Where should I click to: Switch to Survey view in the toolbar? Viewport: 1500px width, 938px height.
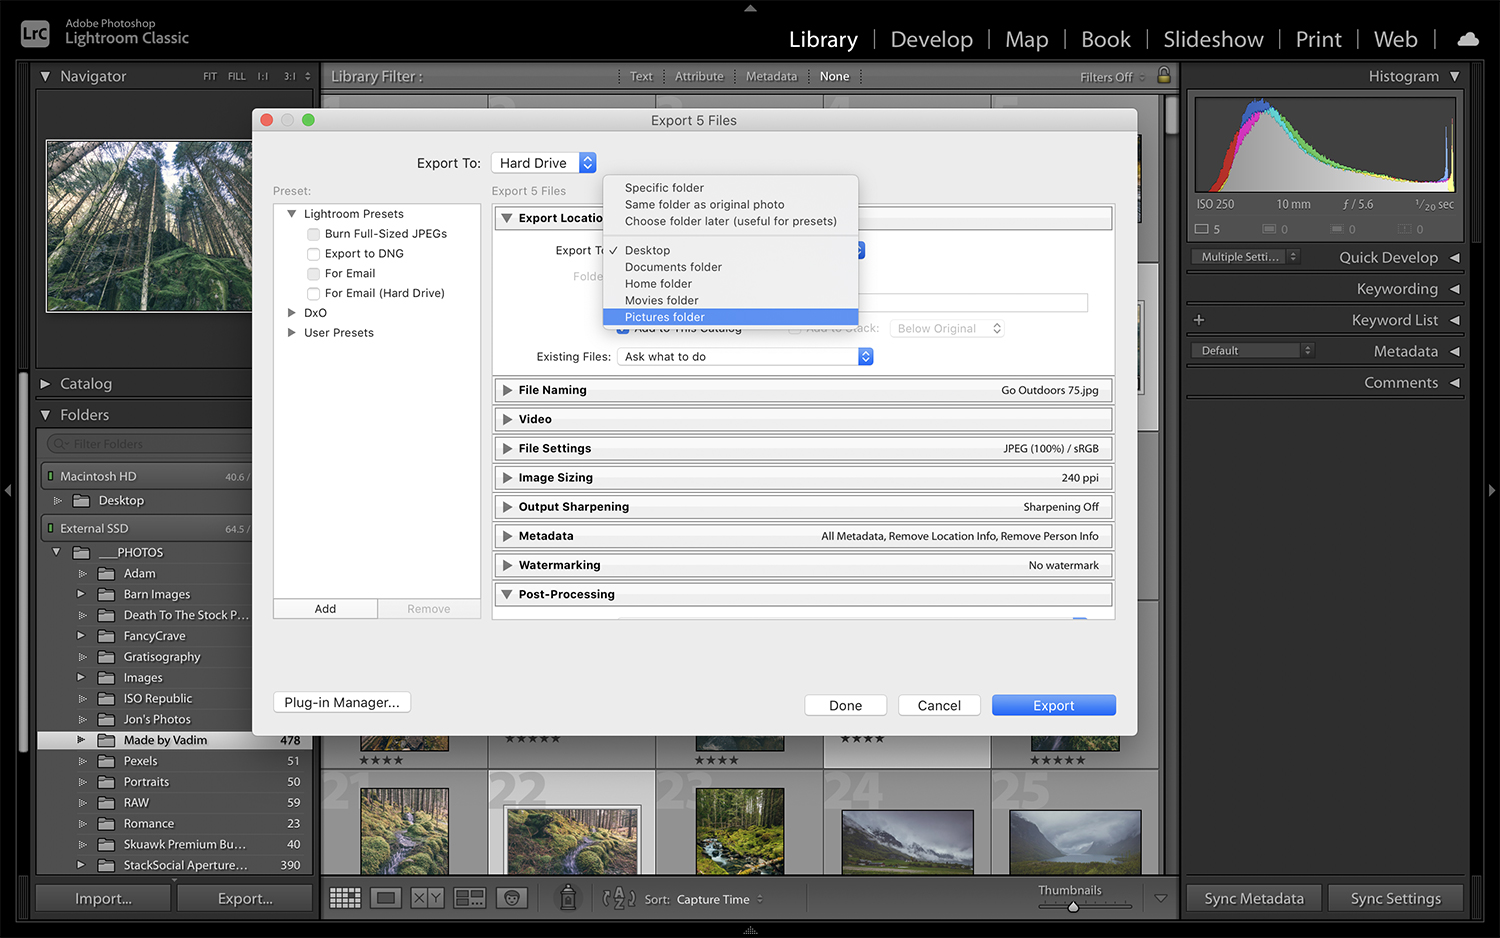coord(470,898)
